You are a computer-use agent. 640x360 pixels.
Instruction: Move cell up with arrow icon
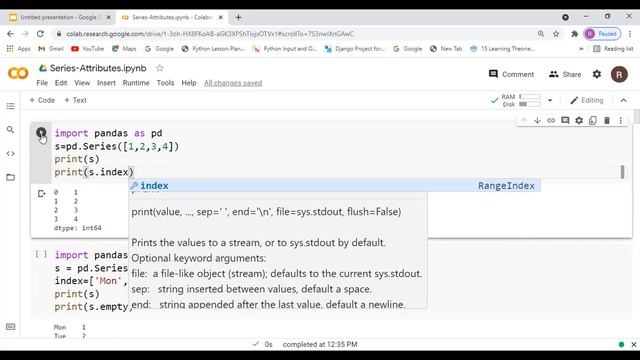[x=523, y=120]
